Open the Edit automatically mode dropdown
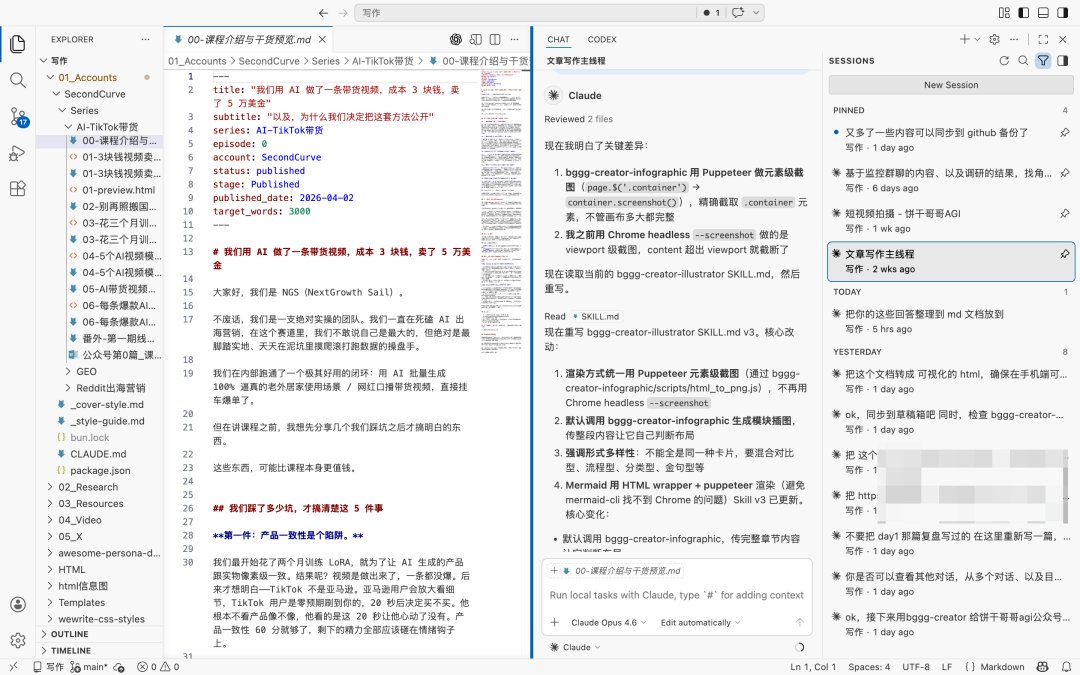Viewport: 1080px width, 675px height. click(x=700, y=623)
